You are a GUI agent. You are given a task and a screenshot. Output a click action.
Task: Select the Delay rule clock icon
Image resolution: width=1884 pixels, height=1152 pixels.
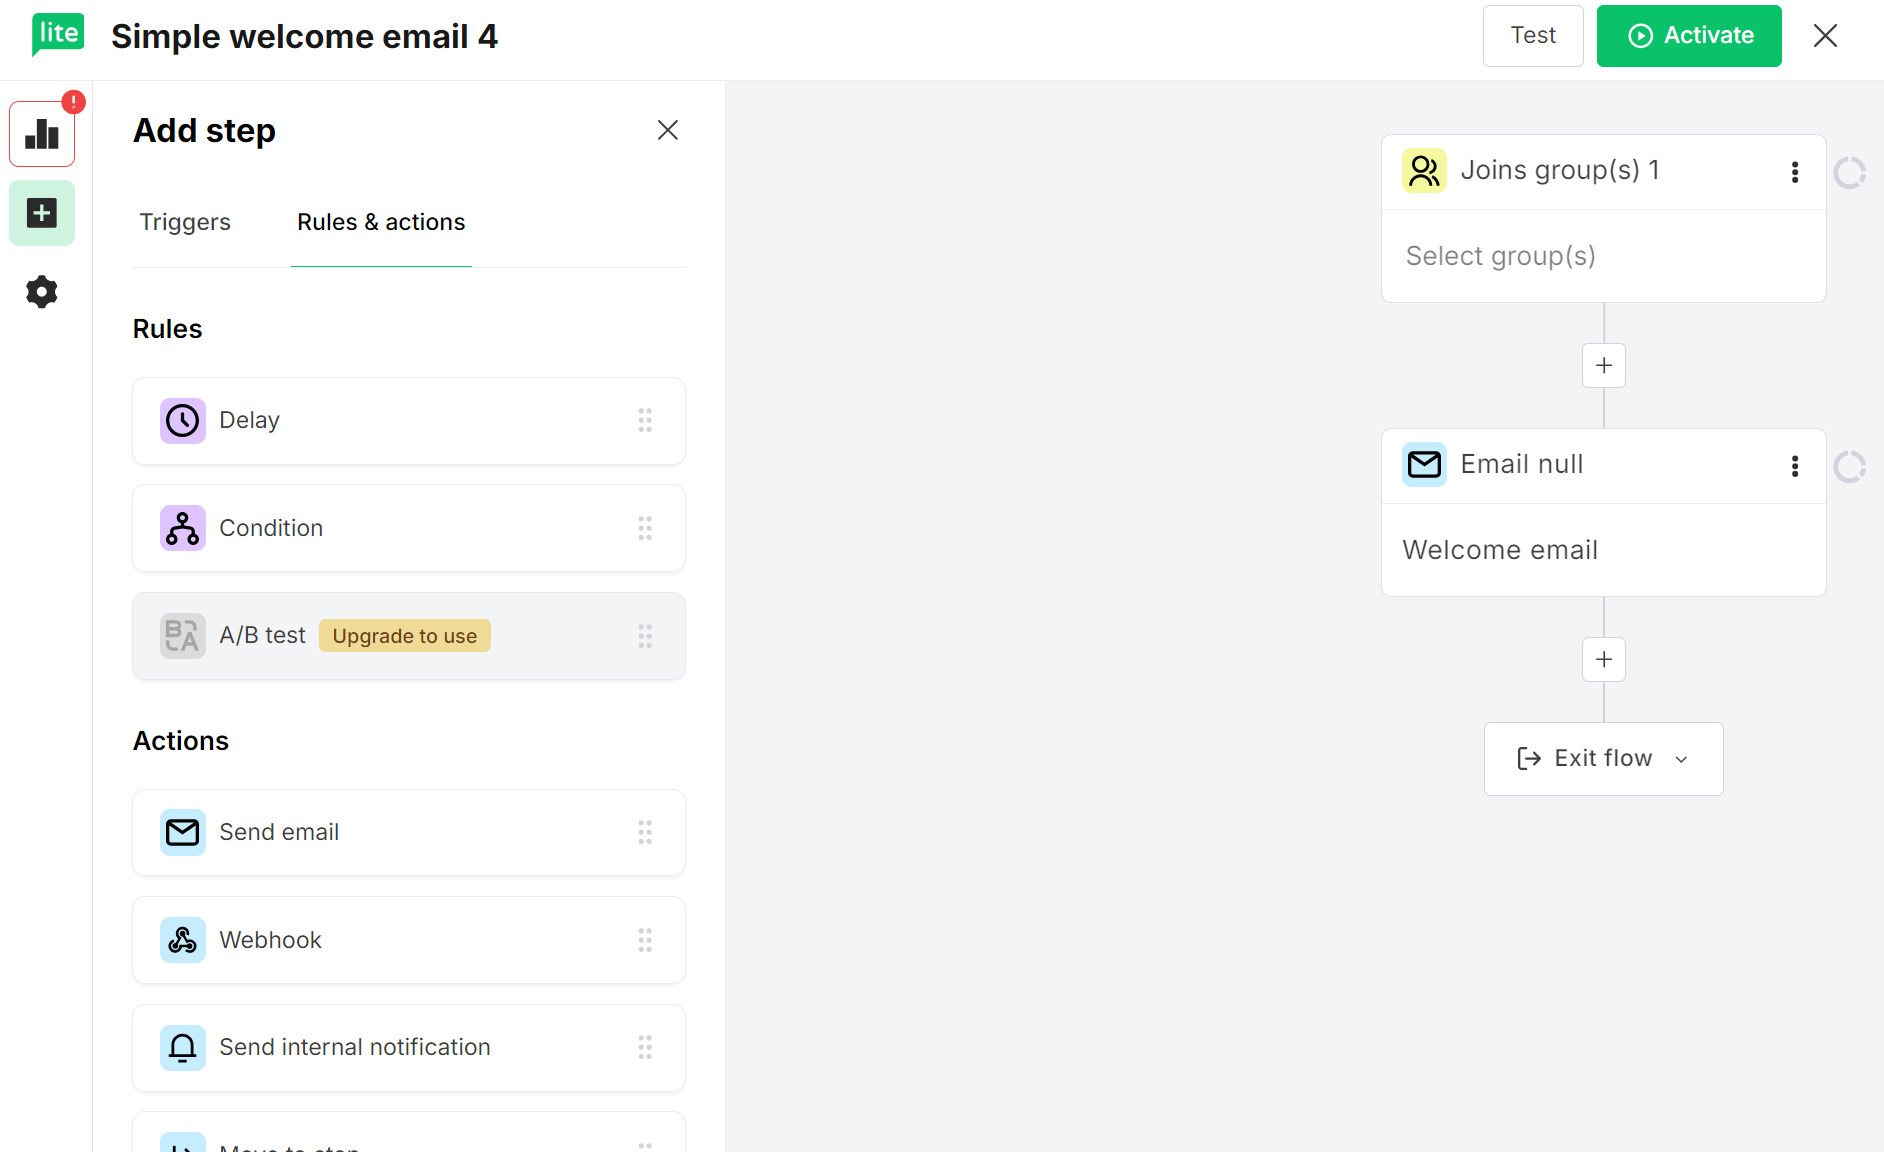coord(182,420)
